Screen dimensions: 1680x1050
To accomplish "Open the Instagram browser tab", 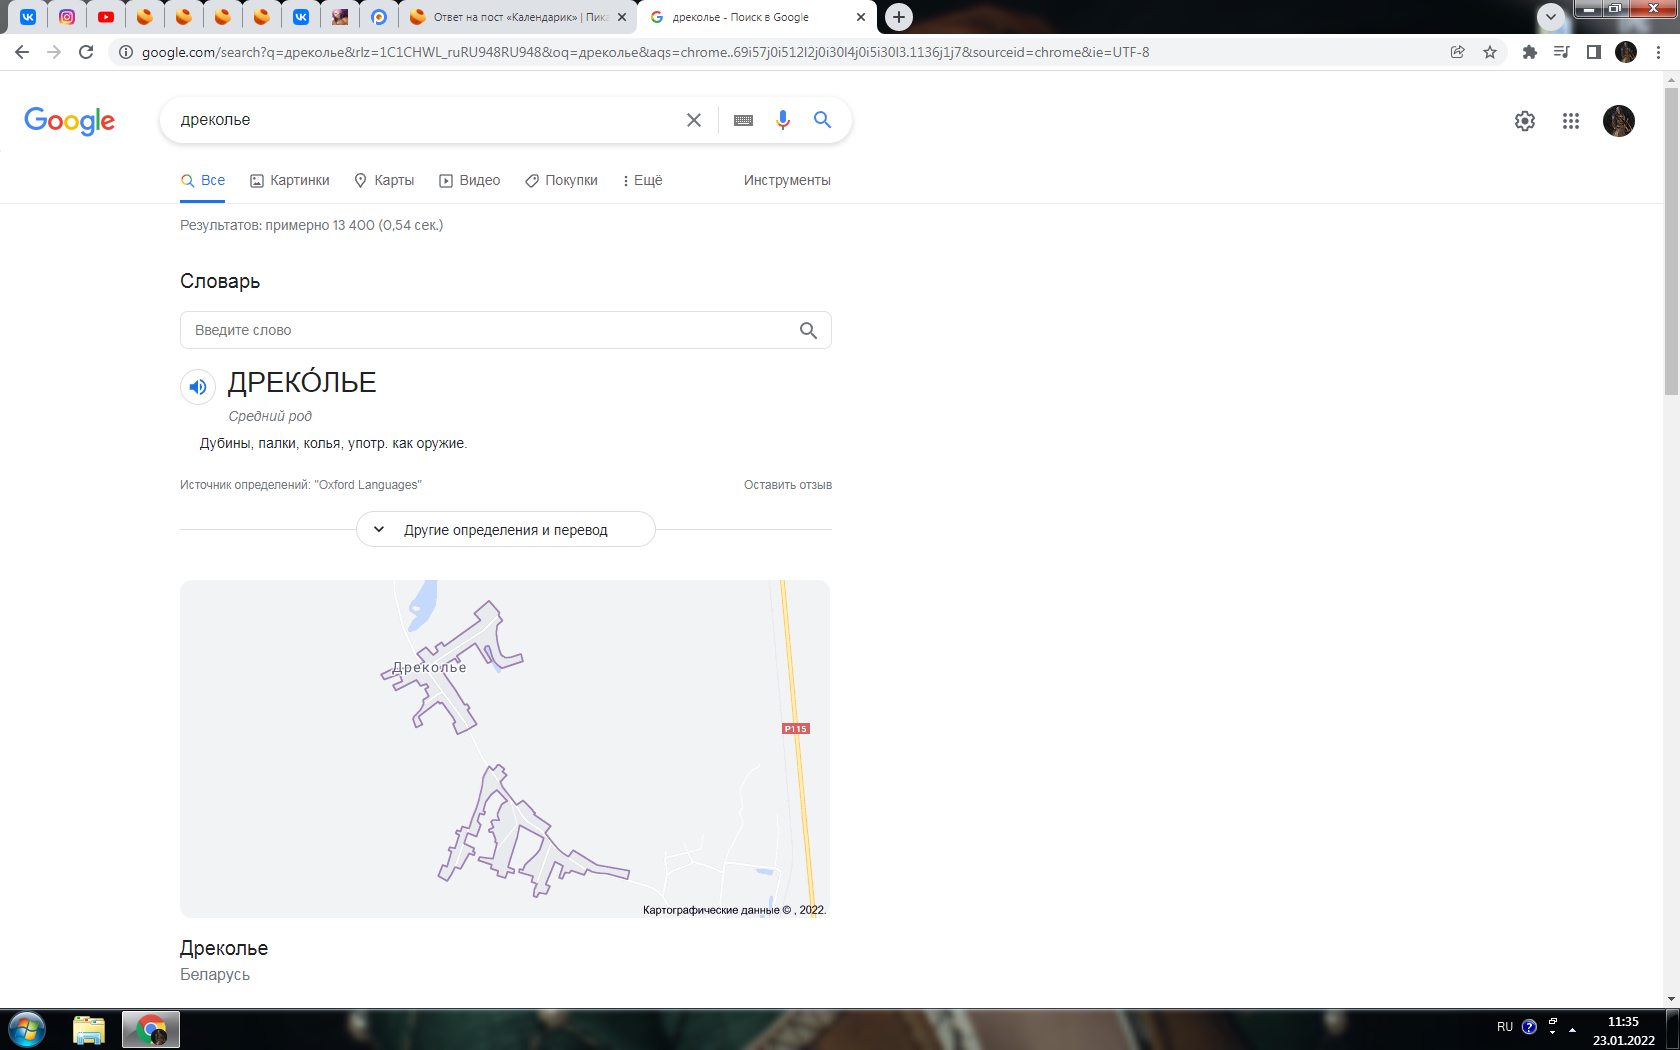I will pyautogui.click(x=67, y=17).
